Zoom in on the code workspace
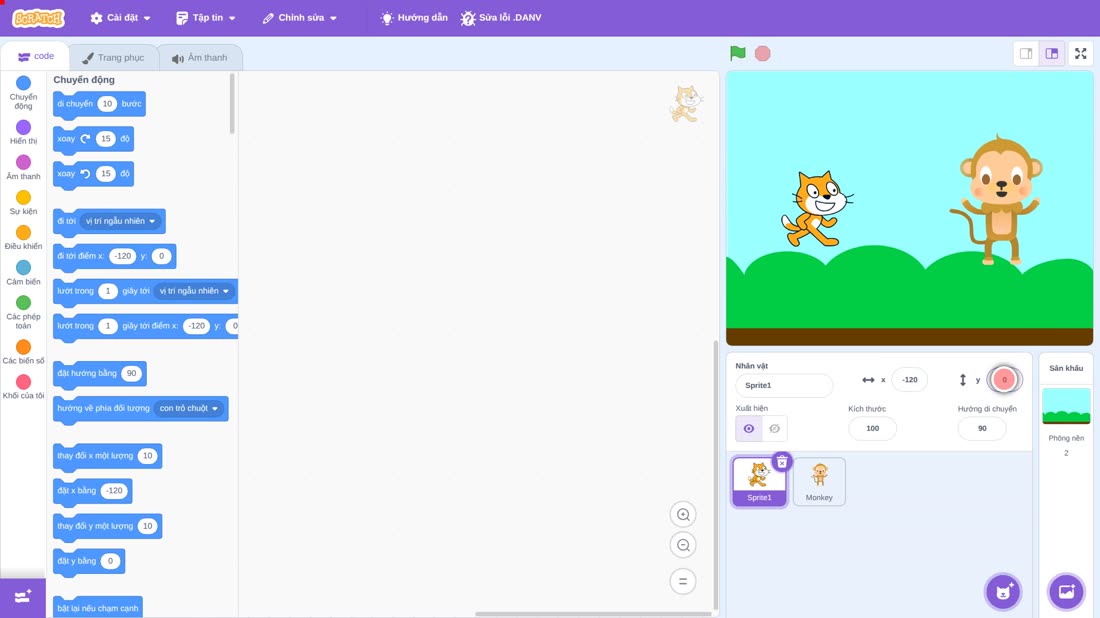1100x618 pixels. tap(683, 514)
